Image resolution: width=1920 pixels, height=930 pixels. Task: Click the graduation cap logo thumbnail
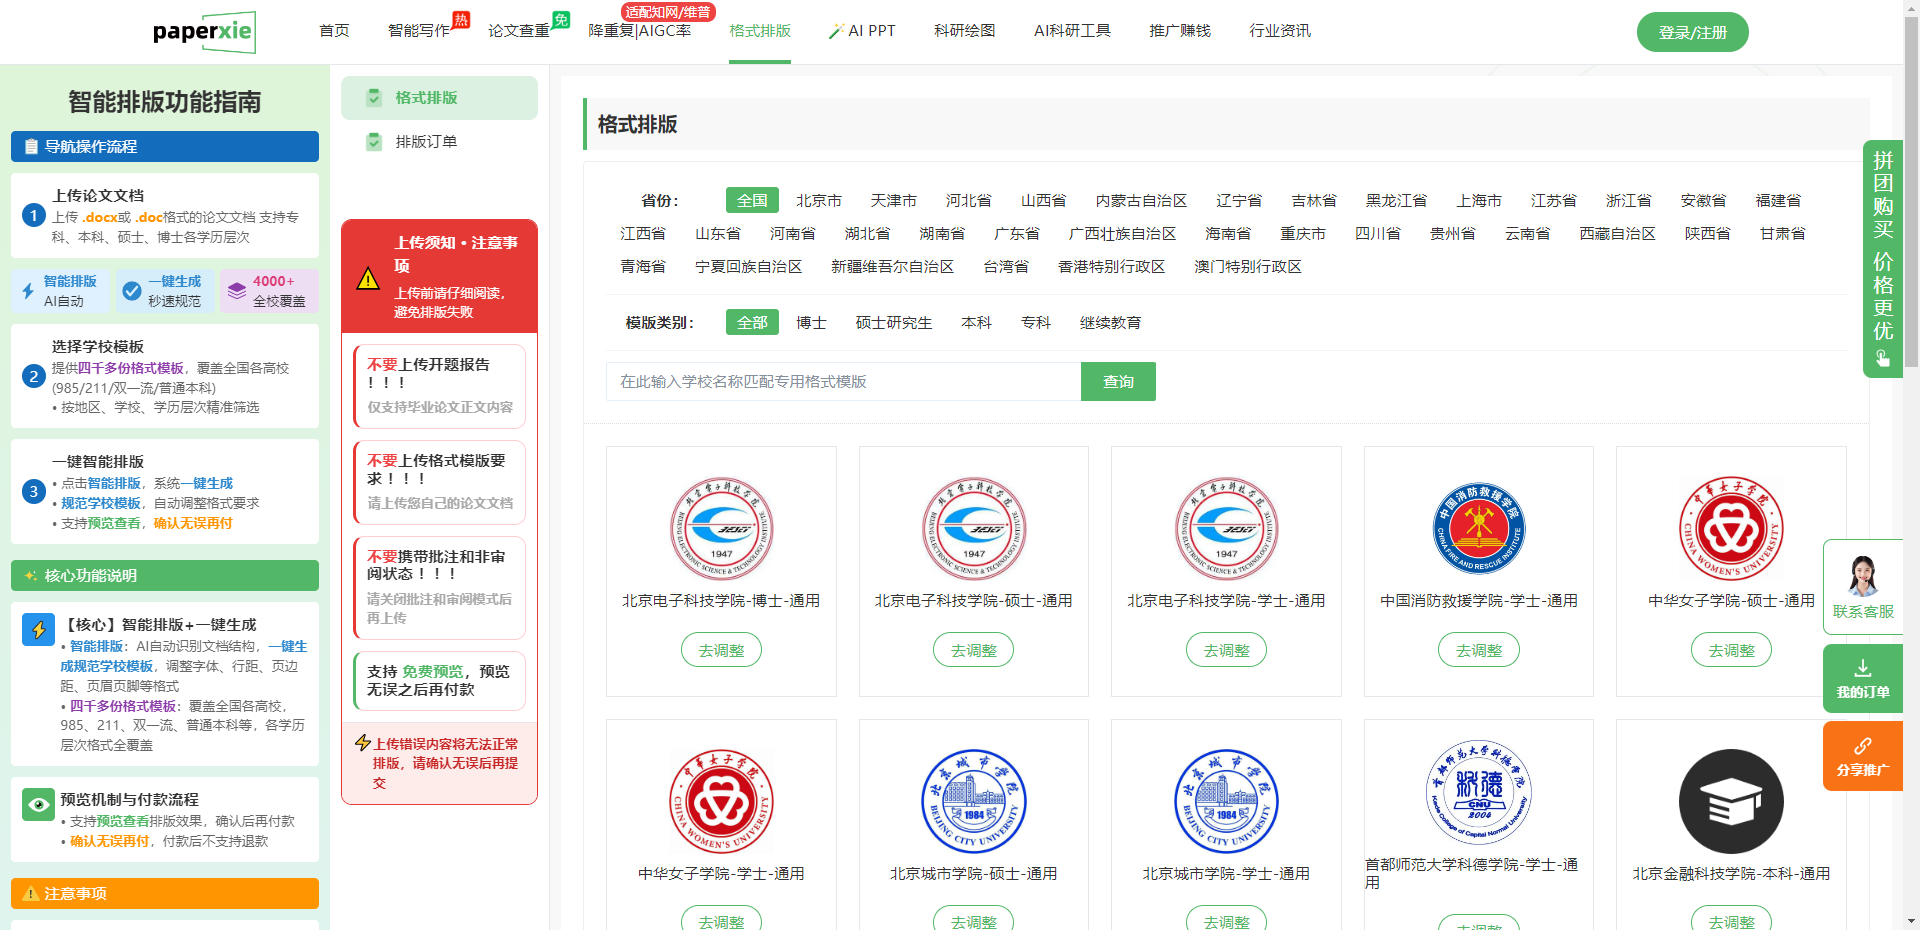(x=1730, y=801)
